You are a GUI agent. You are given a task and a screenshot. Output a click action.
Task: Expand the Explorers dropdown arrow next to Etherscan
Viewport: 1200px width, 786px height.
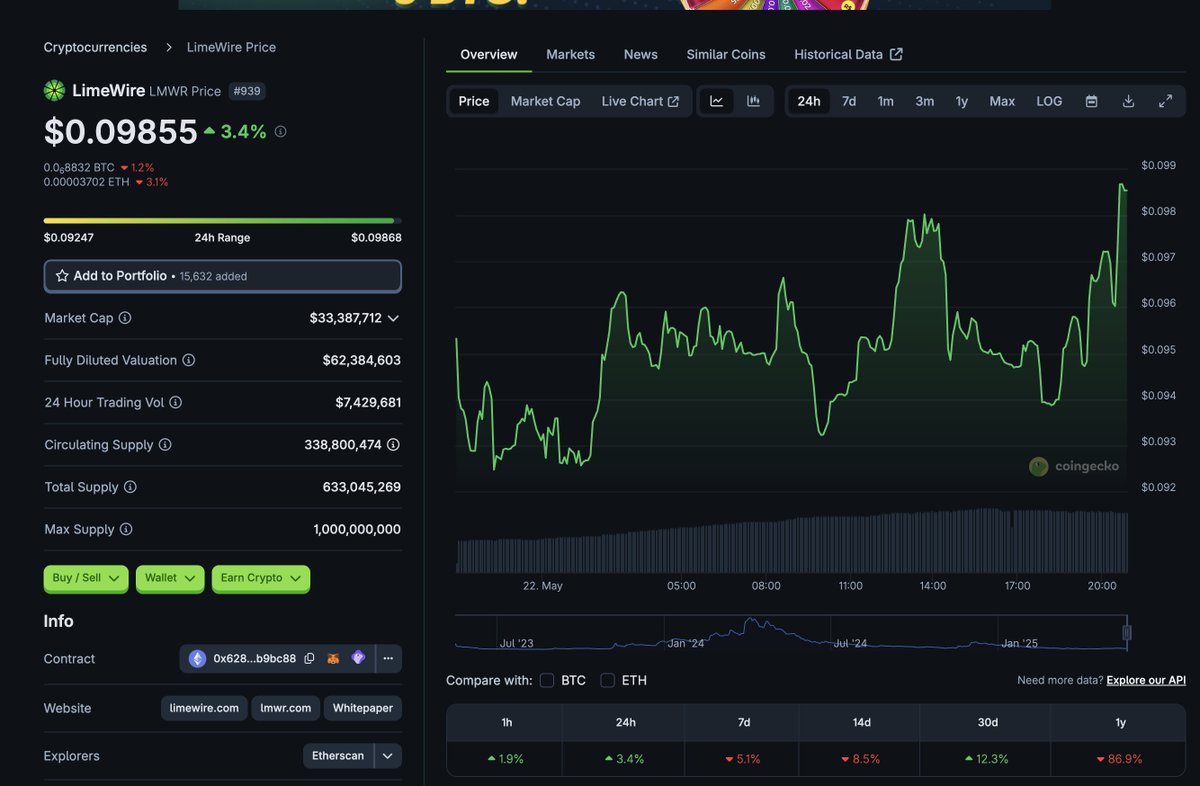[388, 756]
